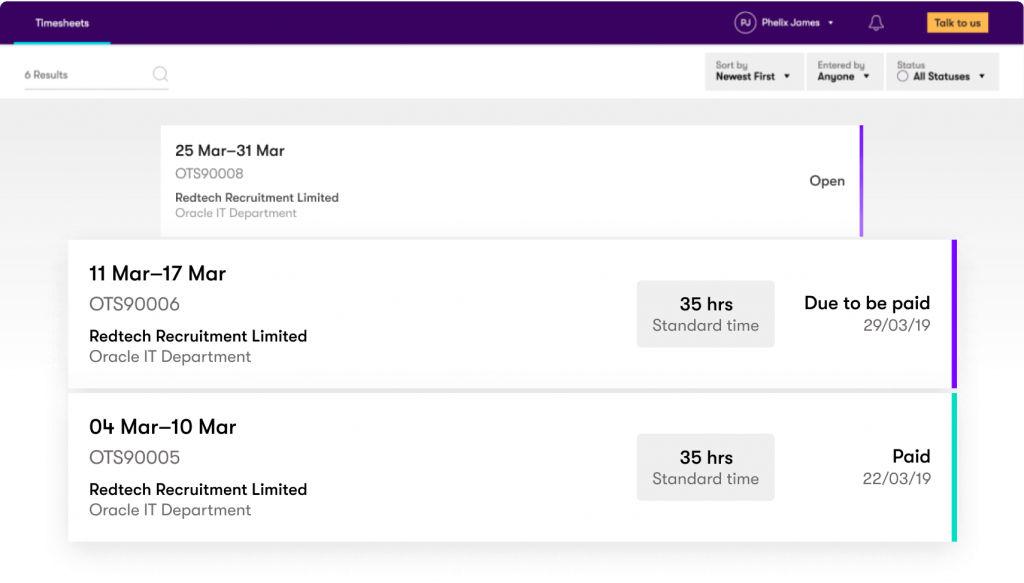
Task: Open the 25 Mar–31 Mar timesheet
Action: tap(230, 151)
